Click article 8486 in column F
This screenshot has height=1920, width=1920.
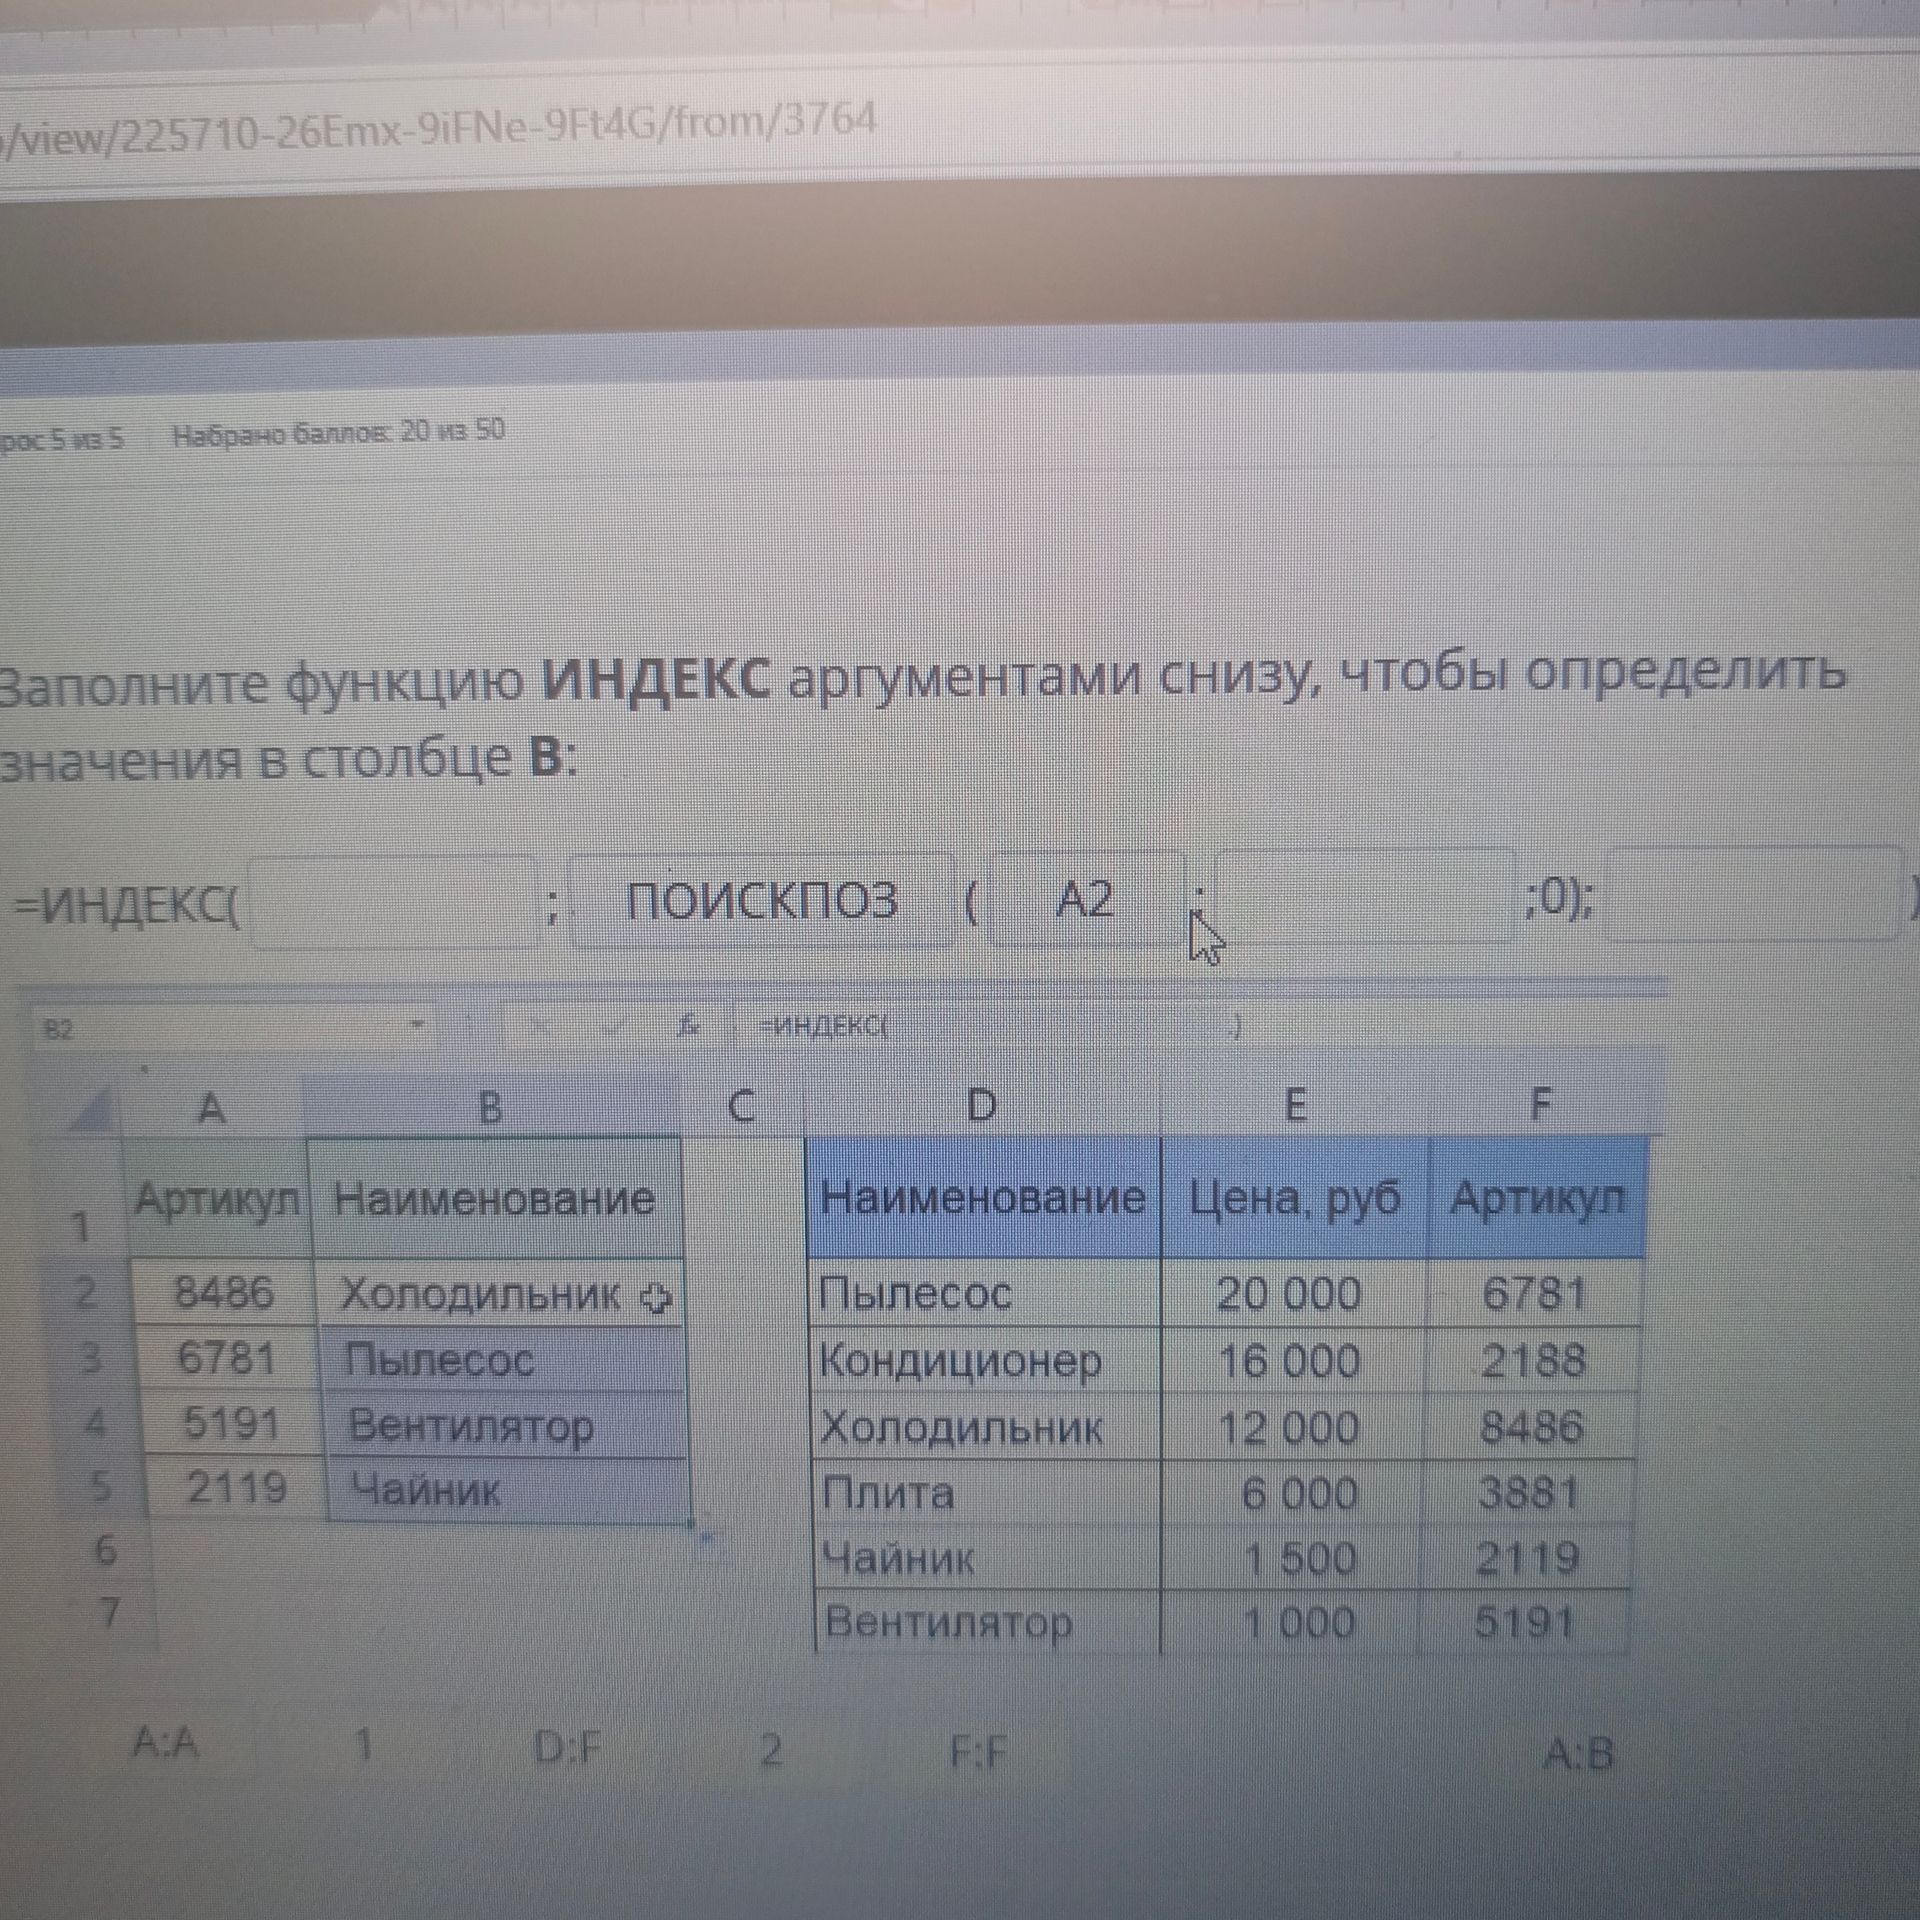pyautogui.click(x=1530, y=1426)
